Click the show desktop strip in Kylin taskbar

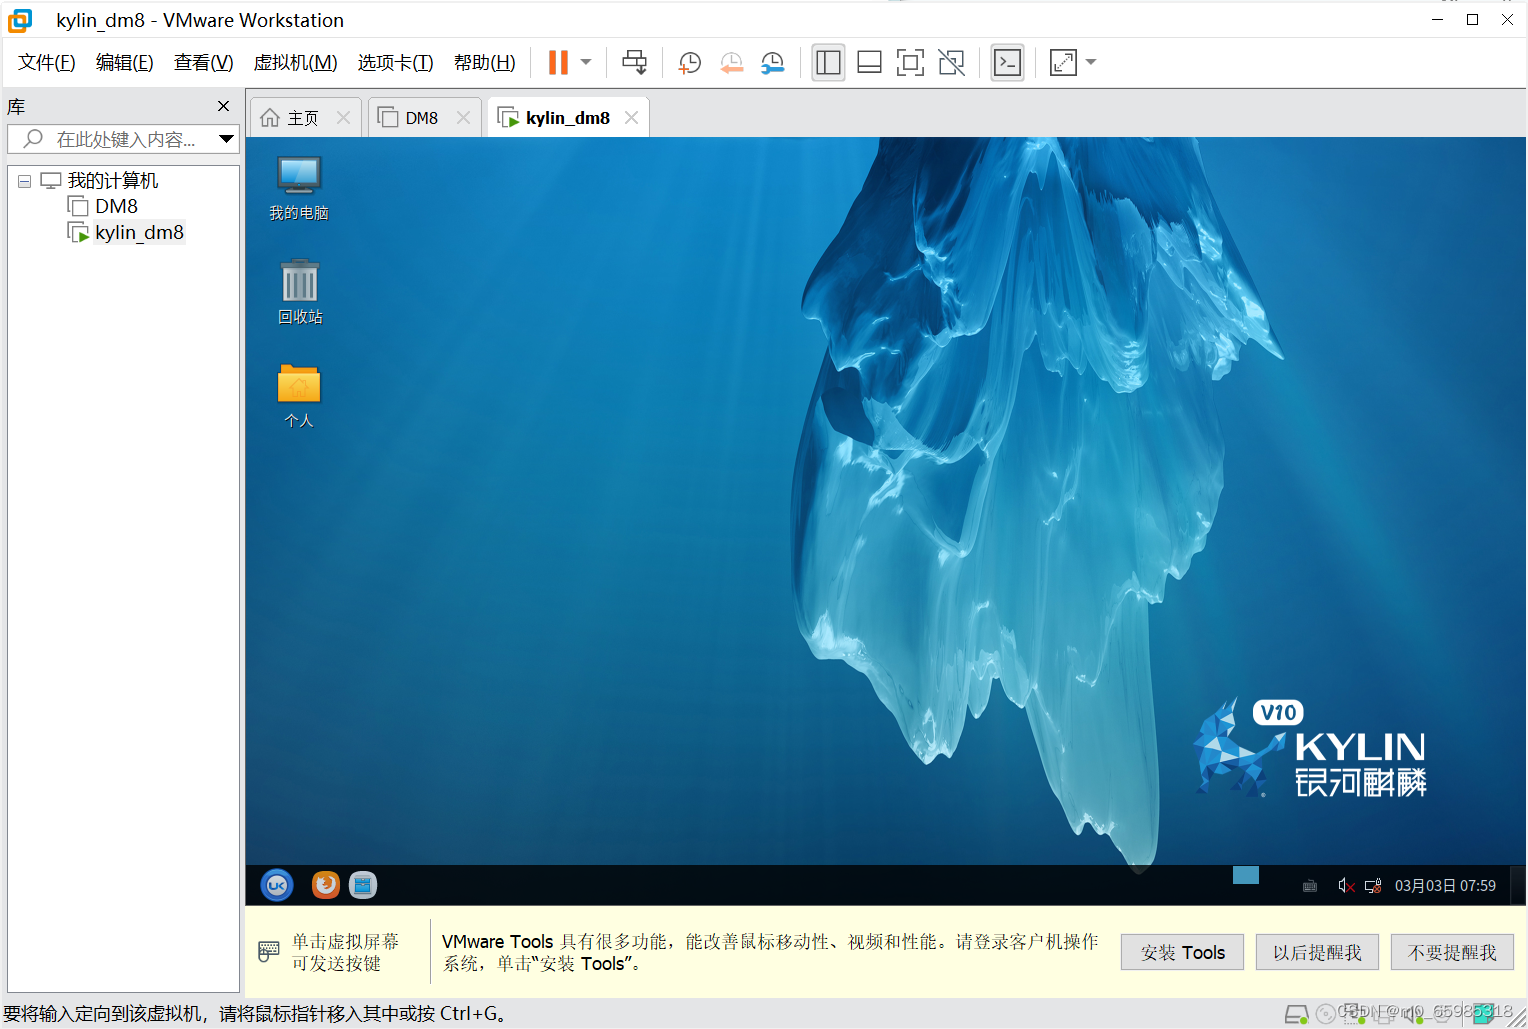(1518, 885)
